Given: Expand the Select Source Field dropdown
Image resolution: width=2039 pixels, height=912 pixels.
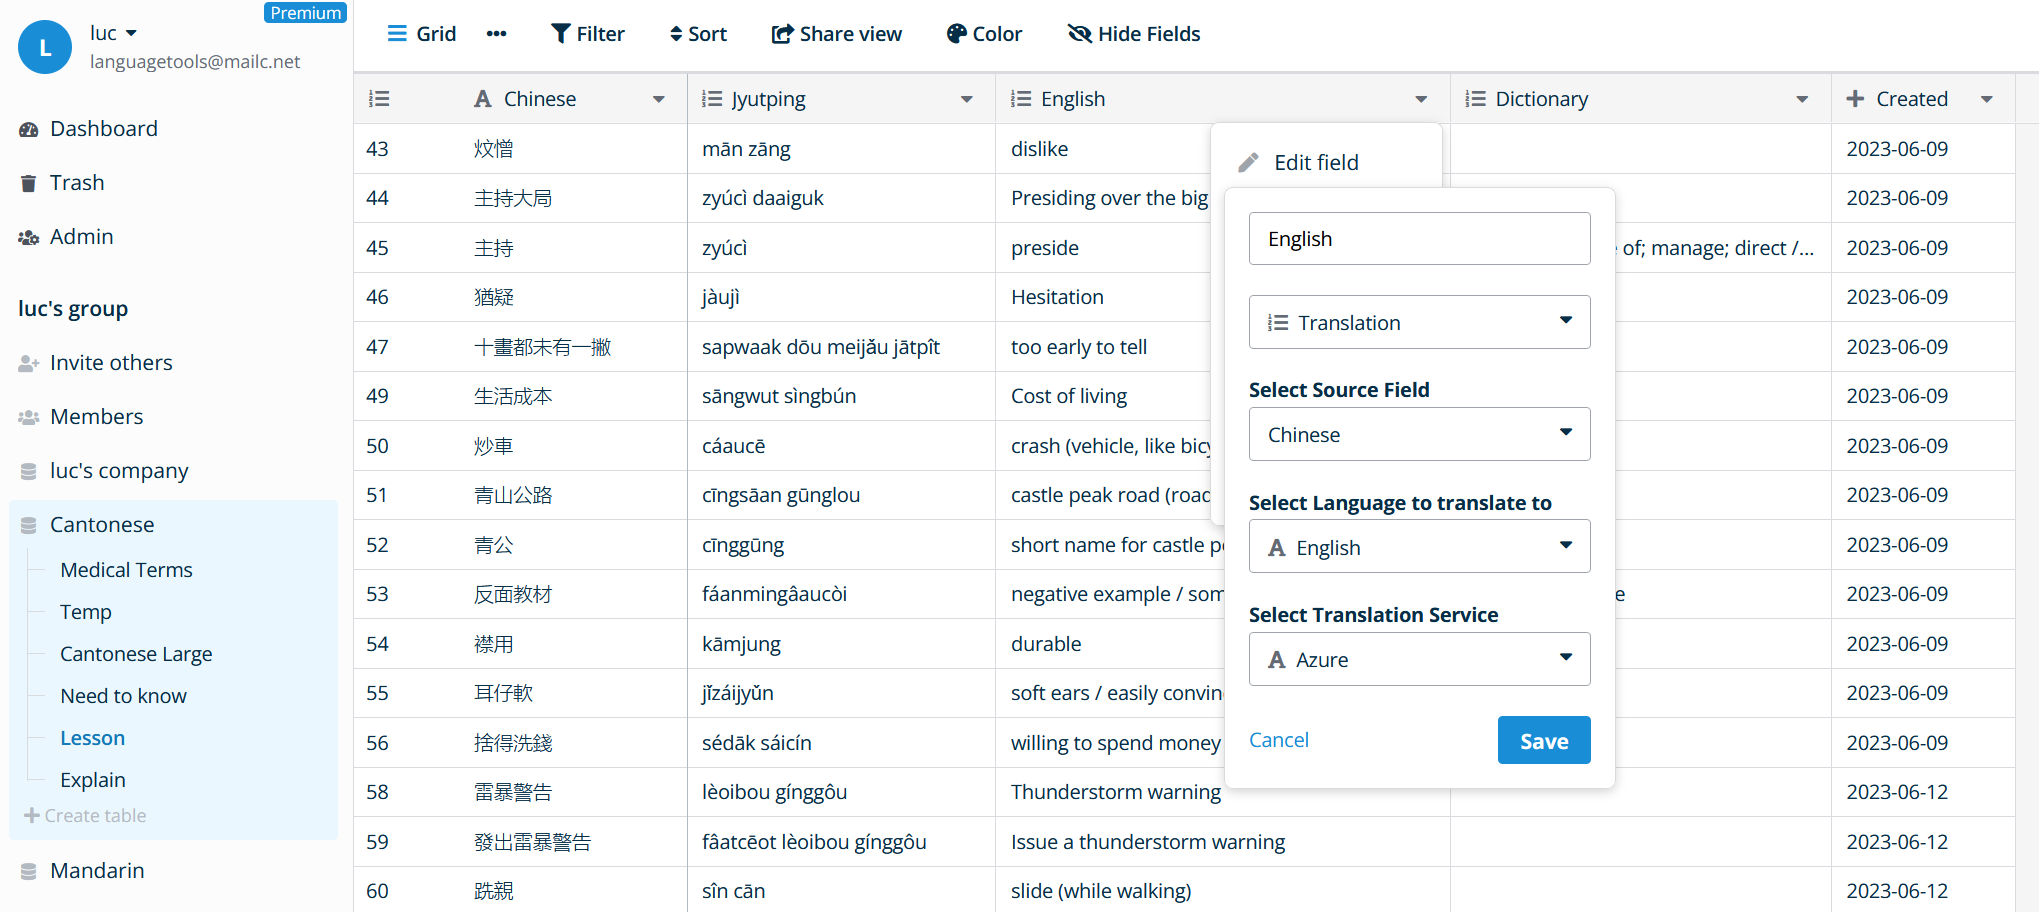Looking at the screenshot, I should [x=1419, y=434].
